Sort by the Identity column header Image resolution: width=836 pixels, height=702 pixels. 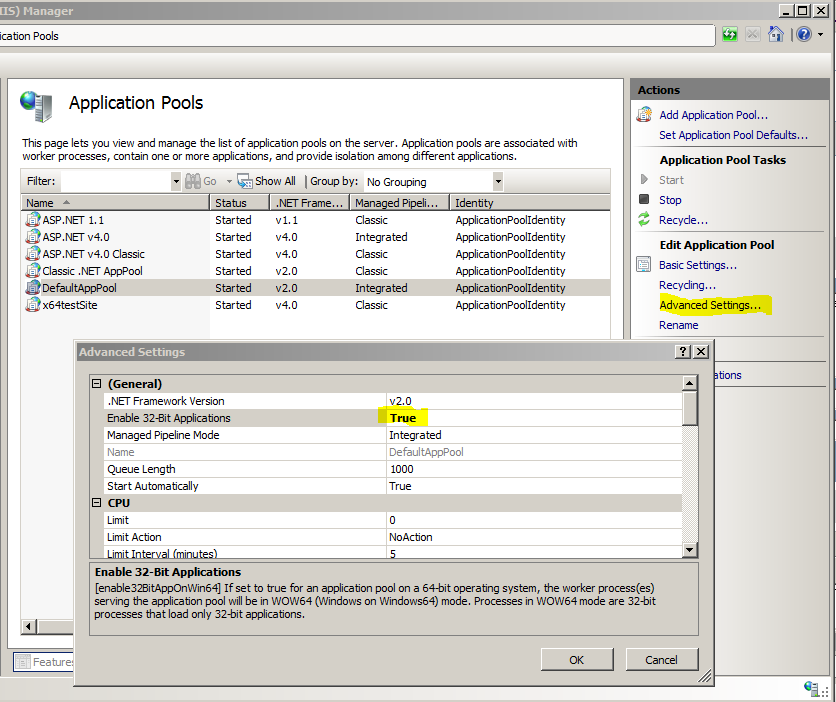(530, 203)
